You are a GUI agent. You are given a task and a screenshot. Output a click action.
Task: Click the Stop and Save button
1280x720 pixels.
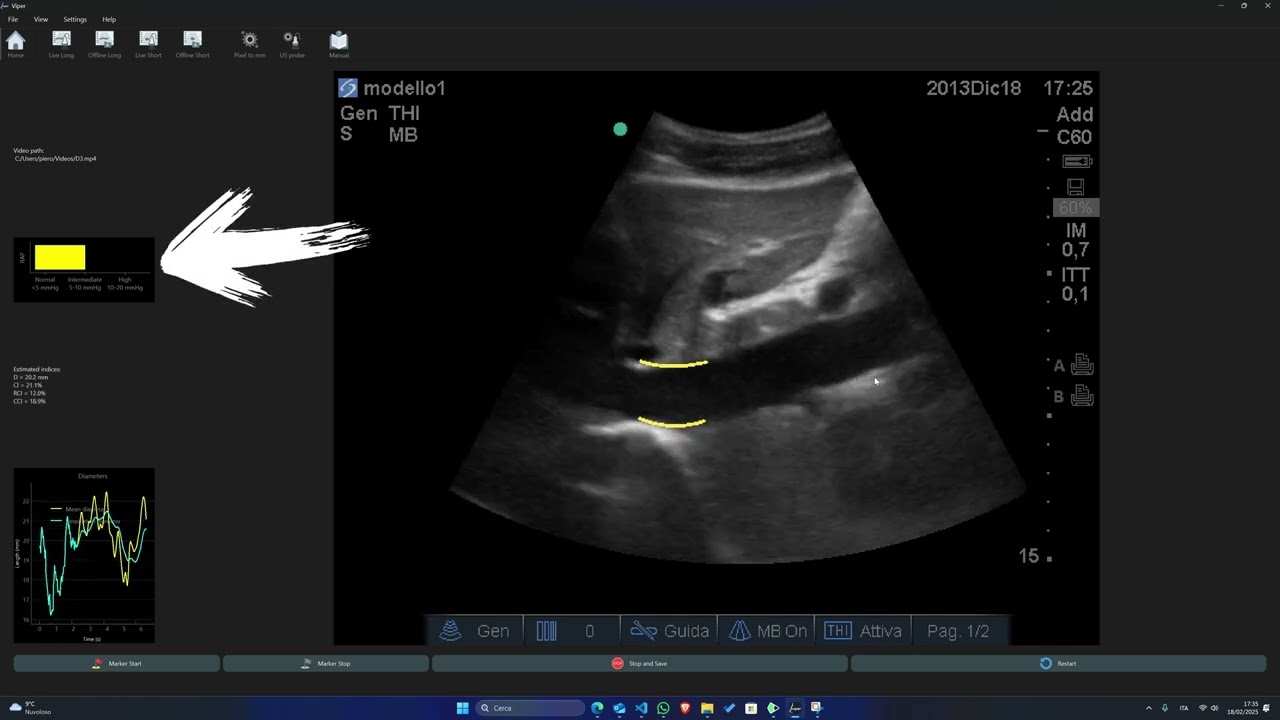[x=639, y=663]
